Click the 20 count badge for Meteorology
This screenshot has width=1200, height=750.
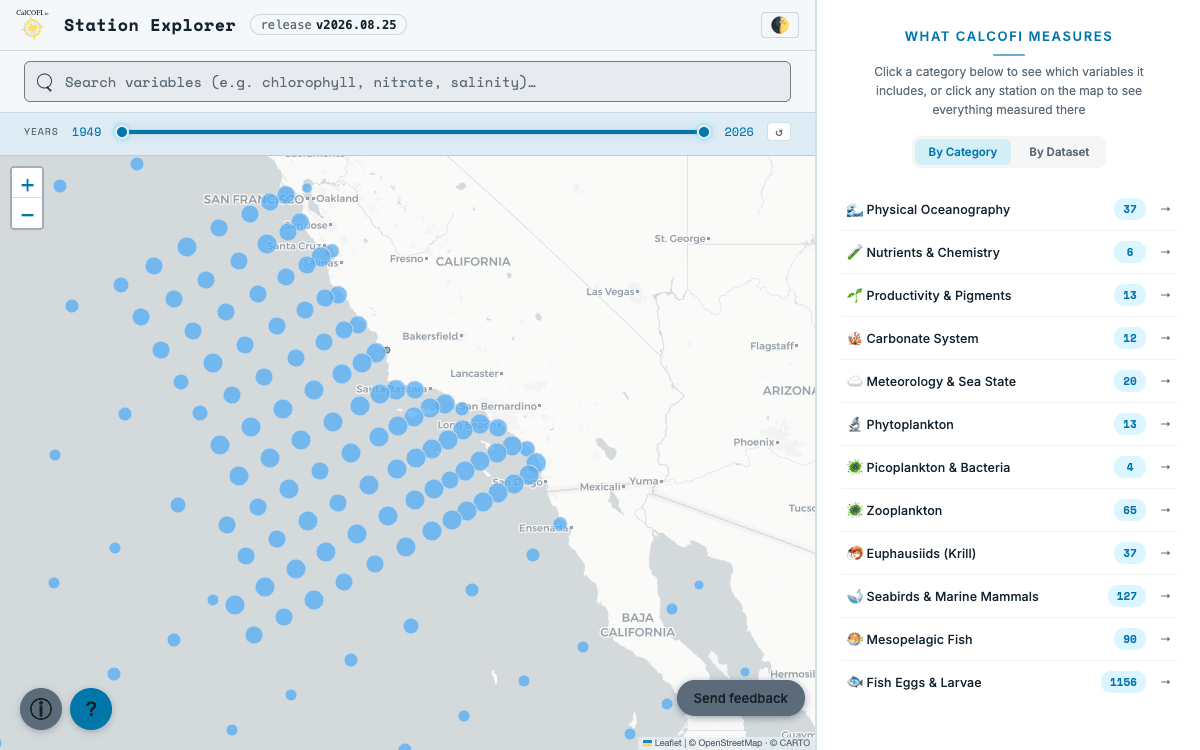(1130, 381)
